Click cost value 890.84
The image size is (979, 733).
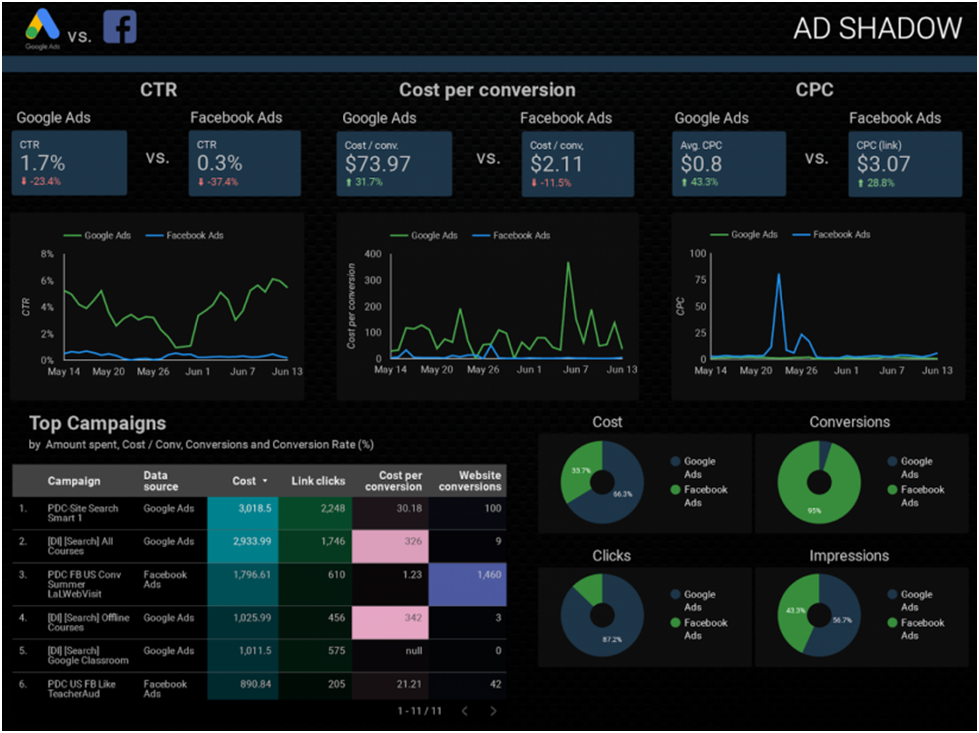[256, 684]
